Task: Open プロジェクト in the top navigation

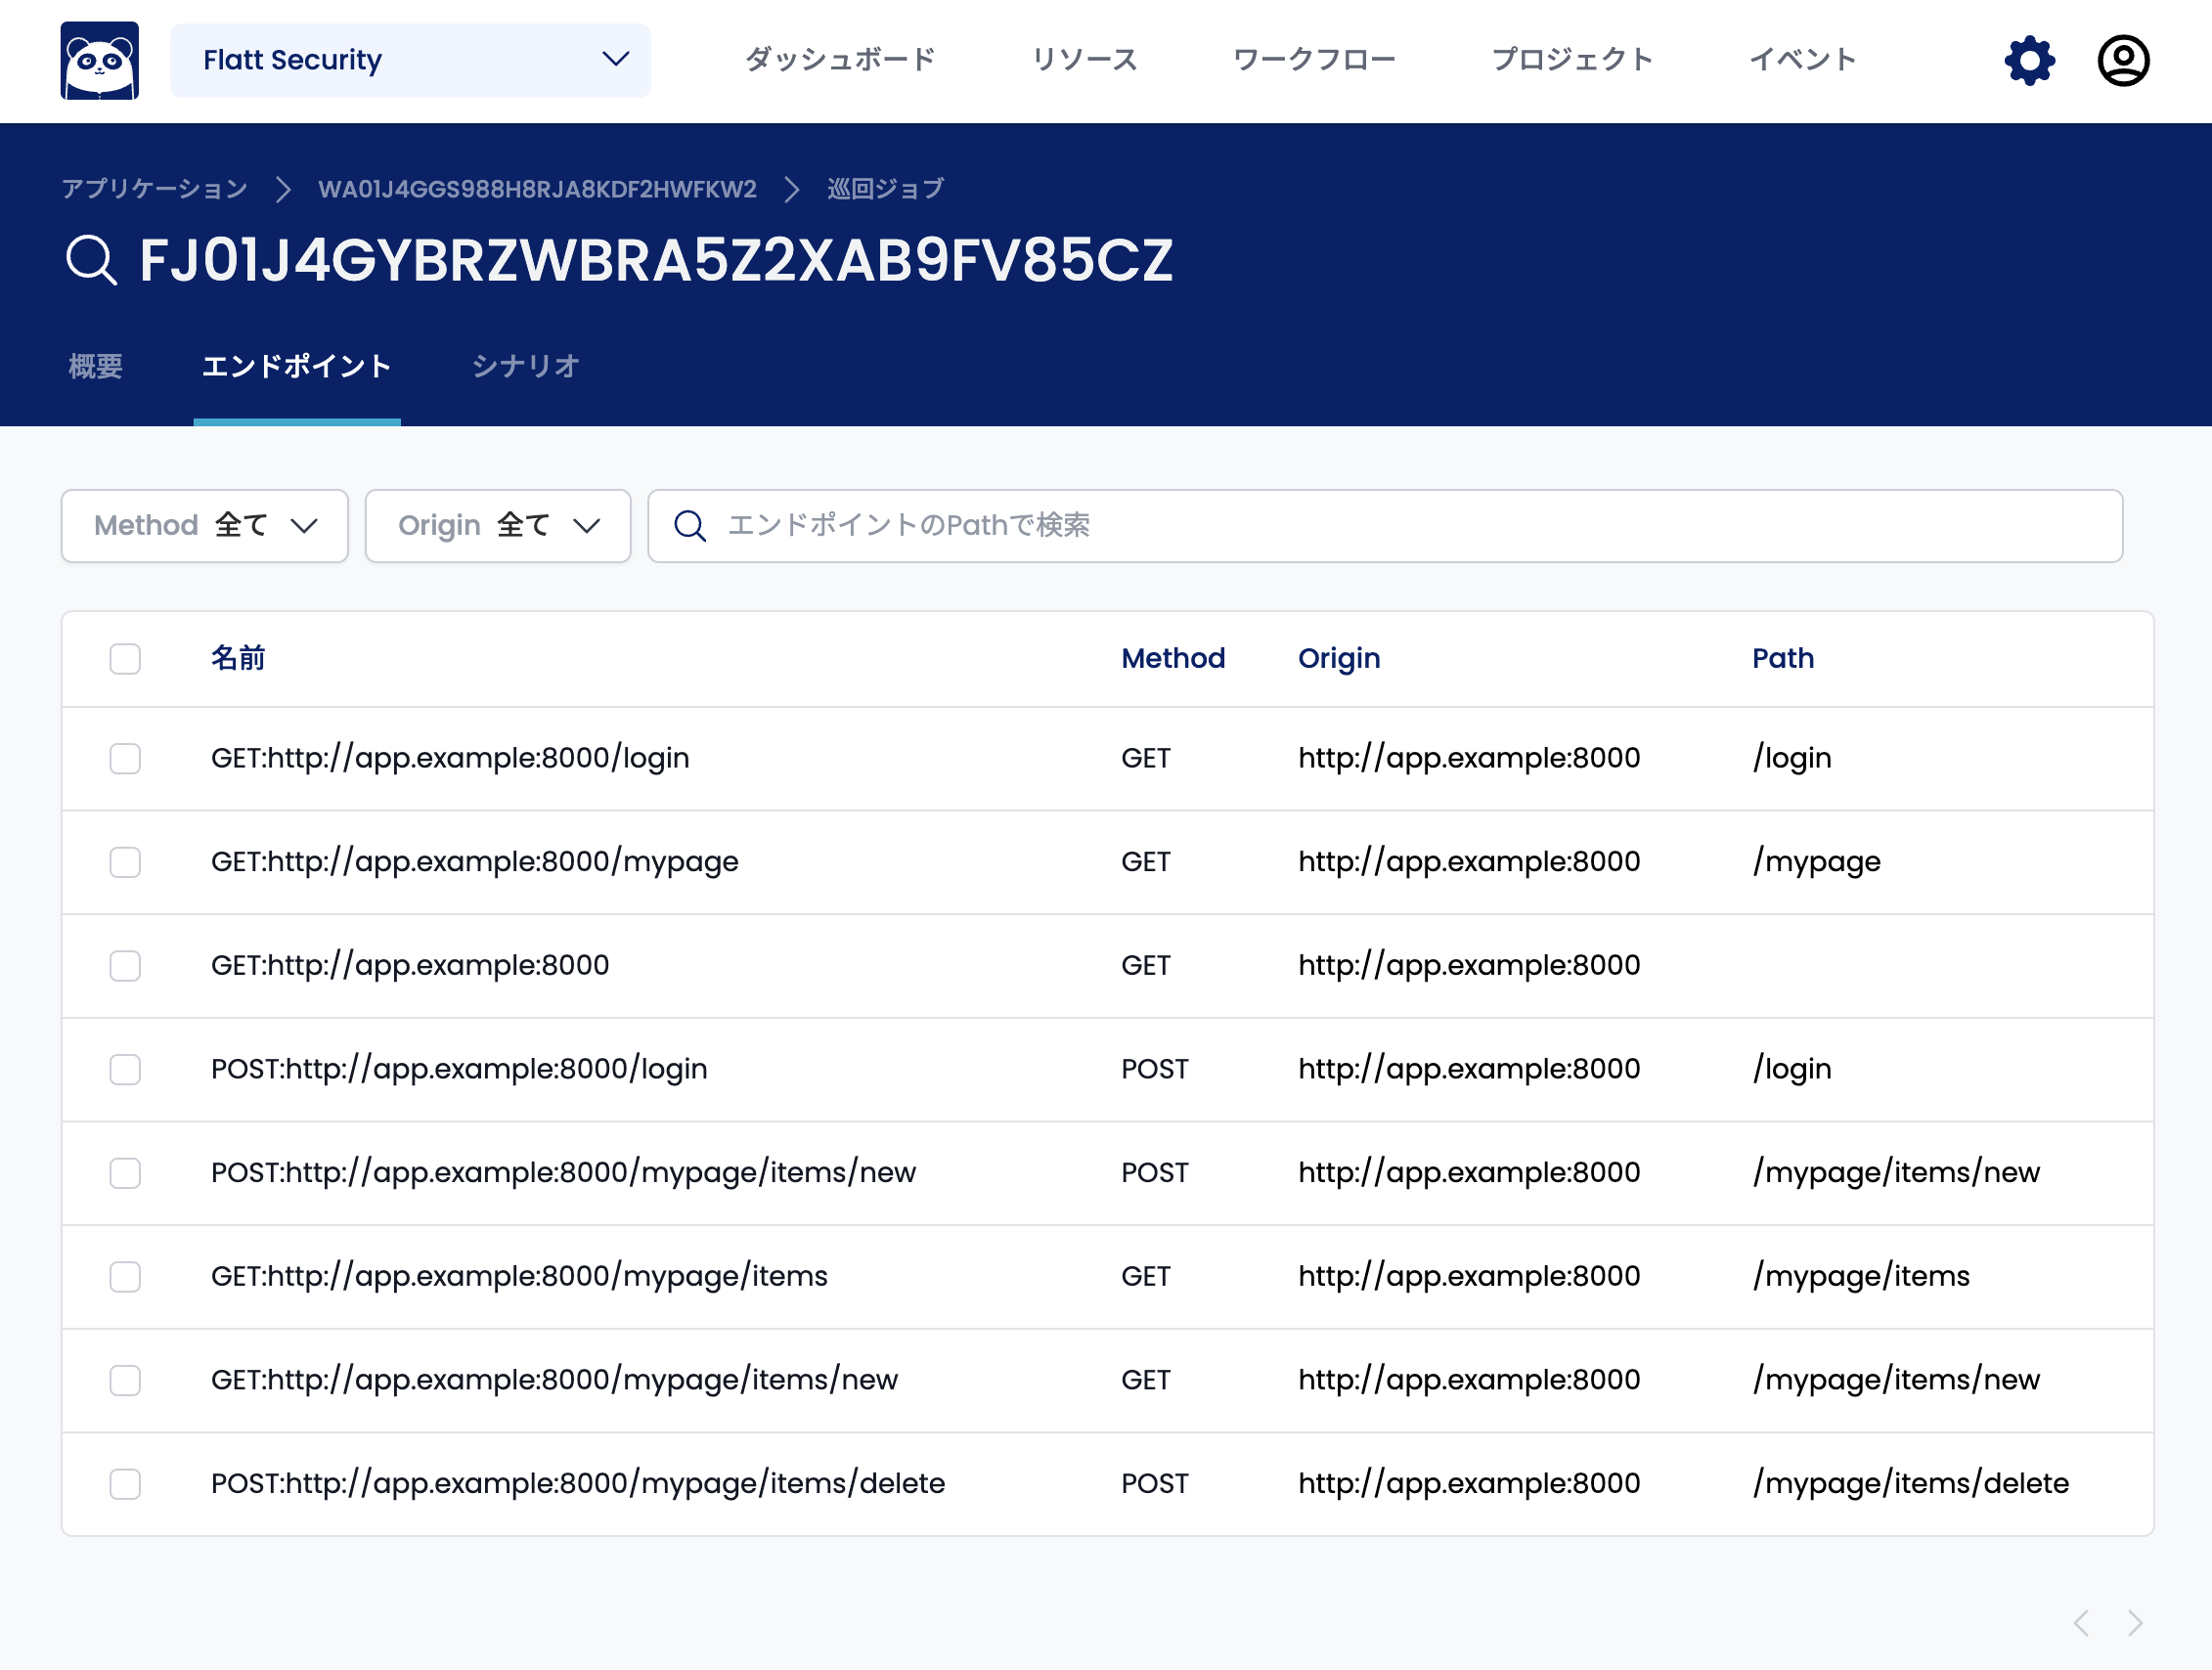Action: click(x=1572, y=60)
